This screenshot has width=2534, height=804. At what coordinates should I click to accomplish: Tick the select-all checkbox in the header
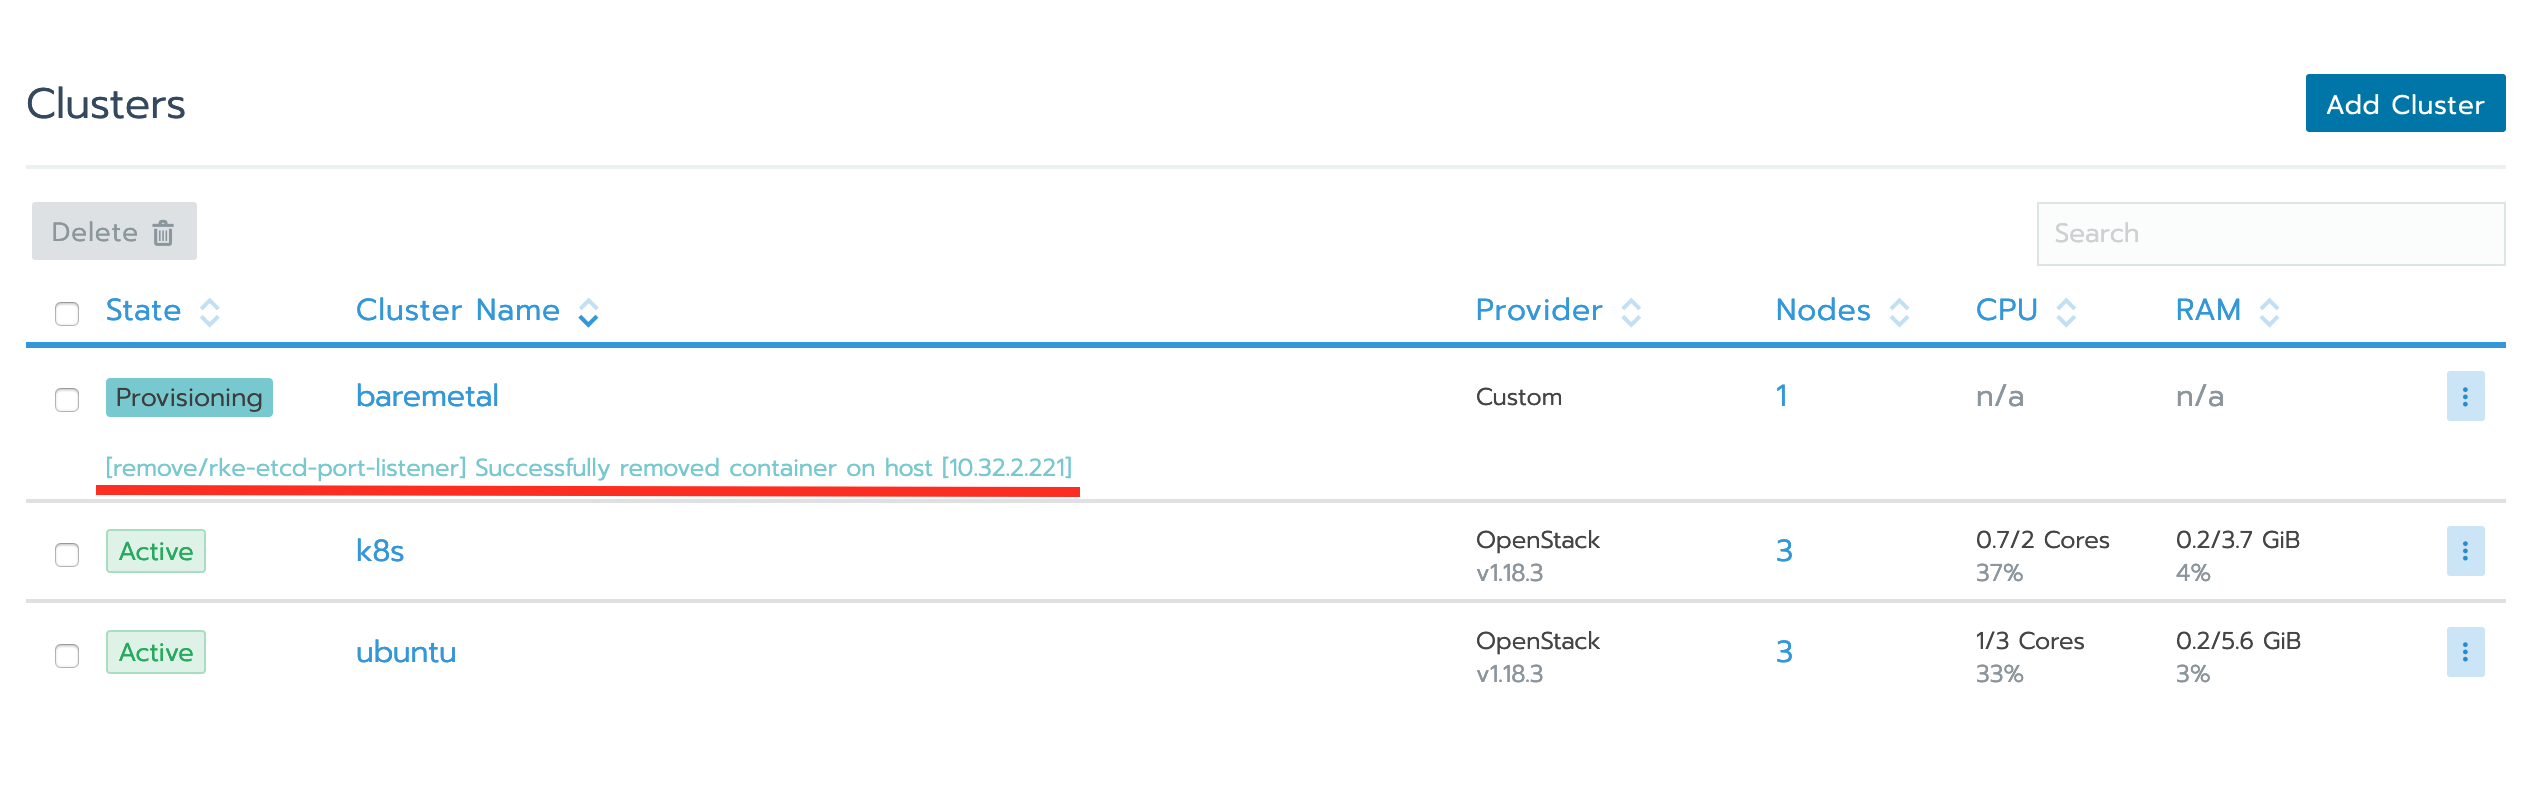67,314
